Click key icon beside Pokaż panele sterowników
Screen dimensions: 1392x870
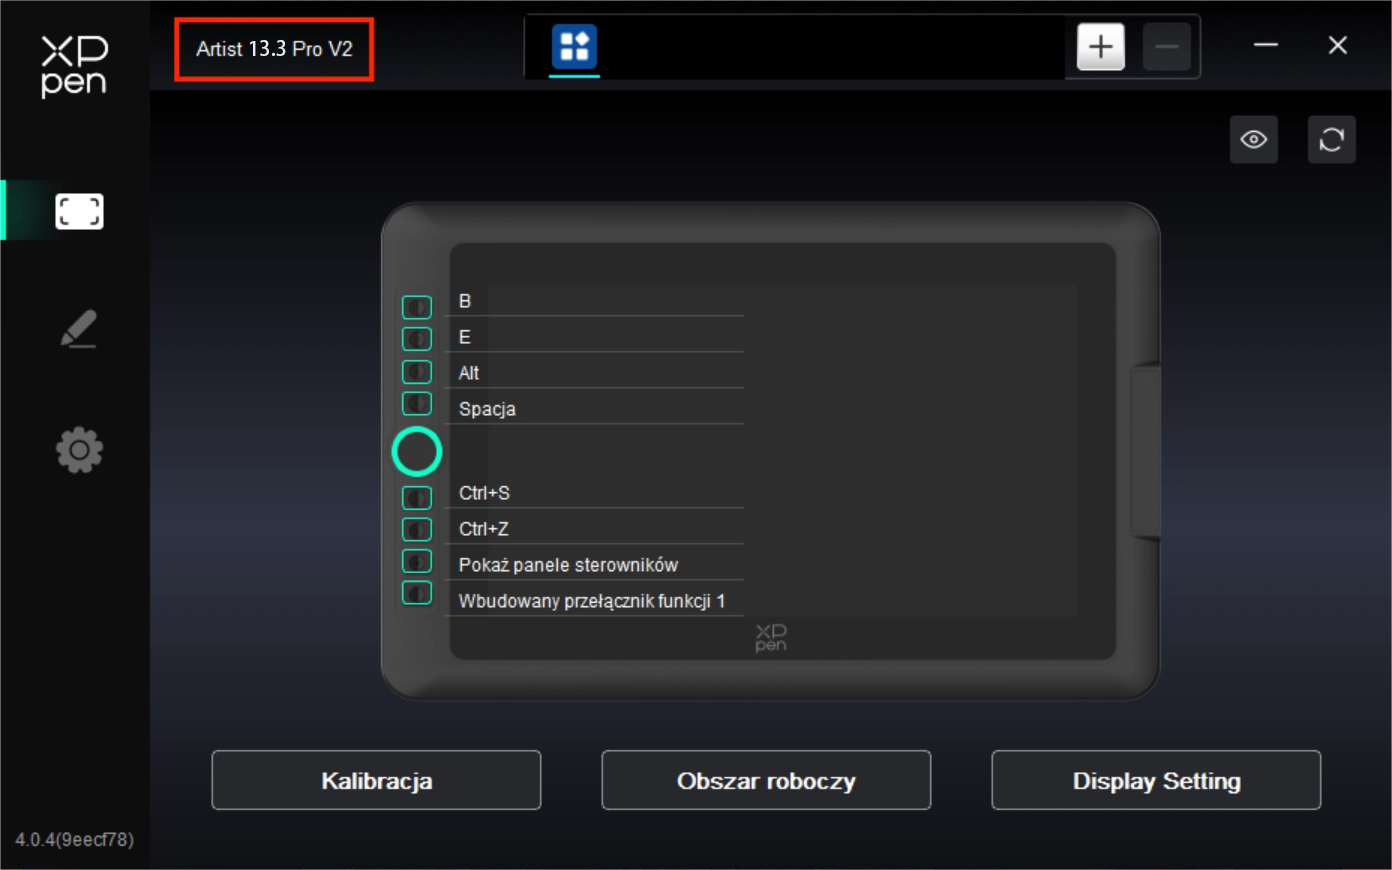pos(417,561)
